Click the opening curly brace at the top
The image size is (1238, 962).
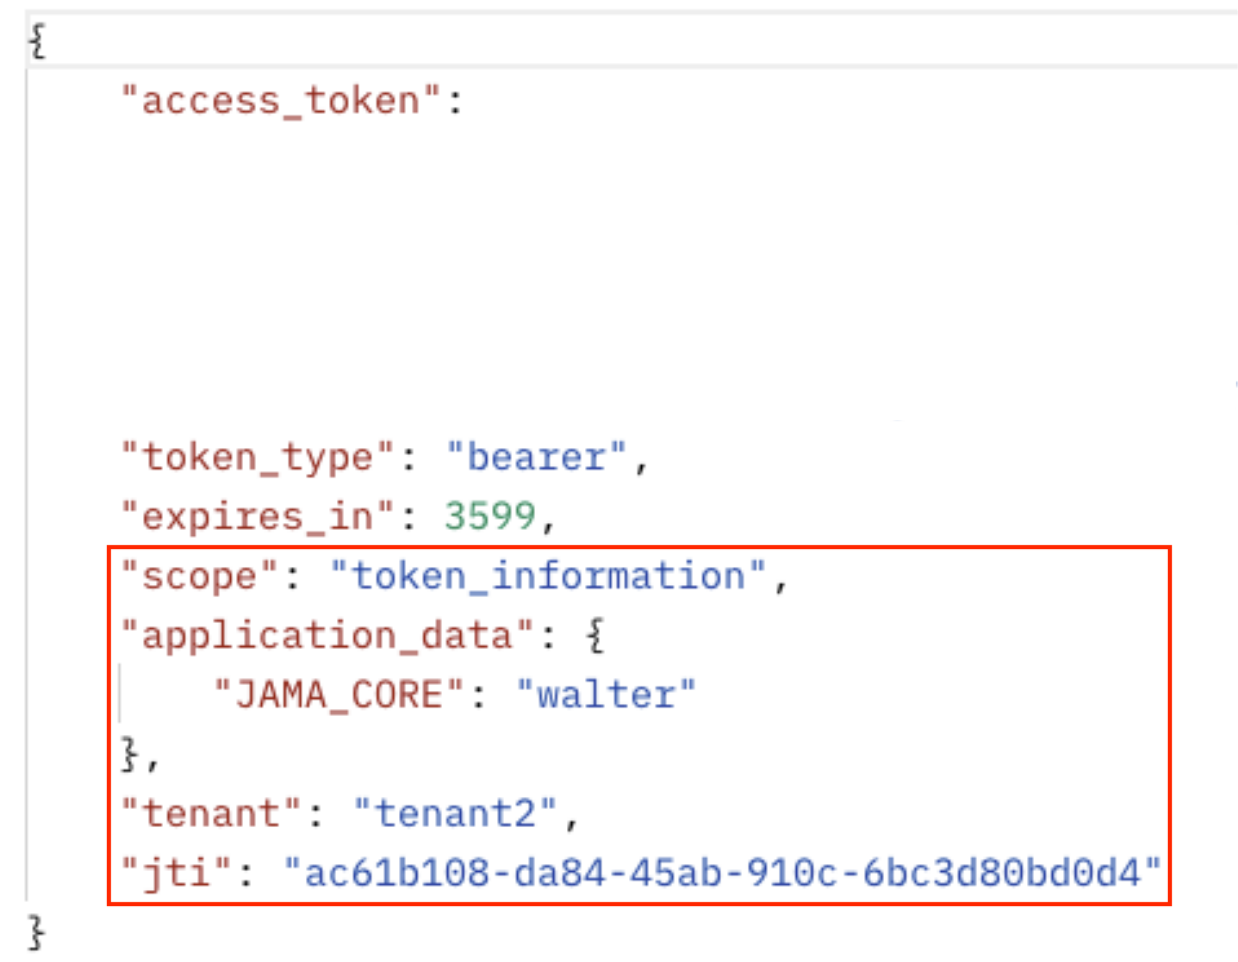pos(37,41)
